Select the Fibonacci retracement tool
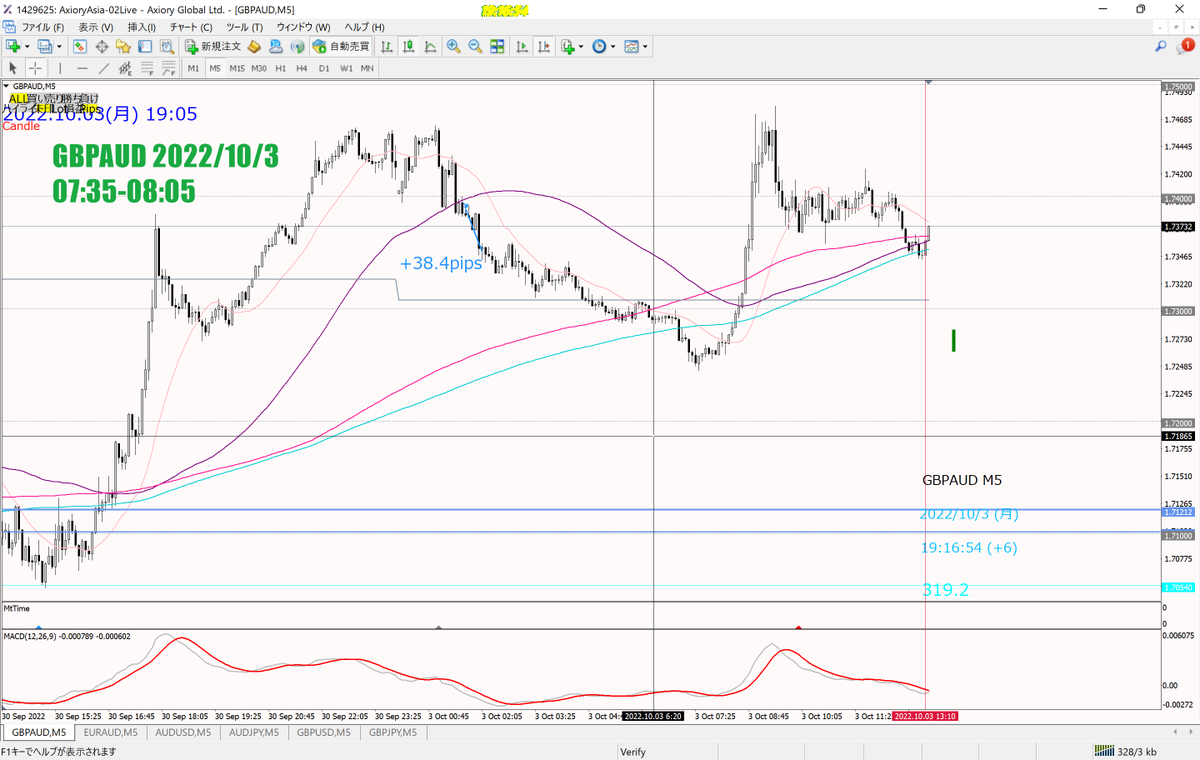The width and height of the screenshot is (1200, 760). pyautogui.click(x=148, y=68)
